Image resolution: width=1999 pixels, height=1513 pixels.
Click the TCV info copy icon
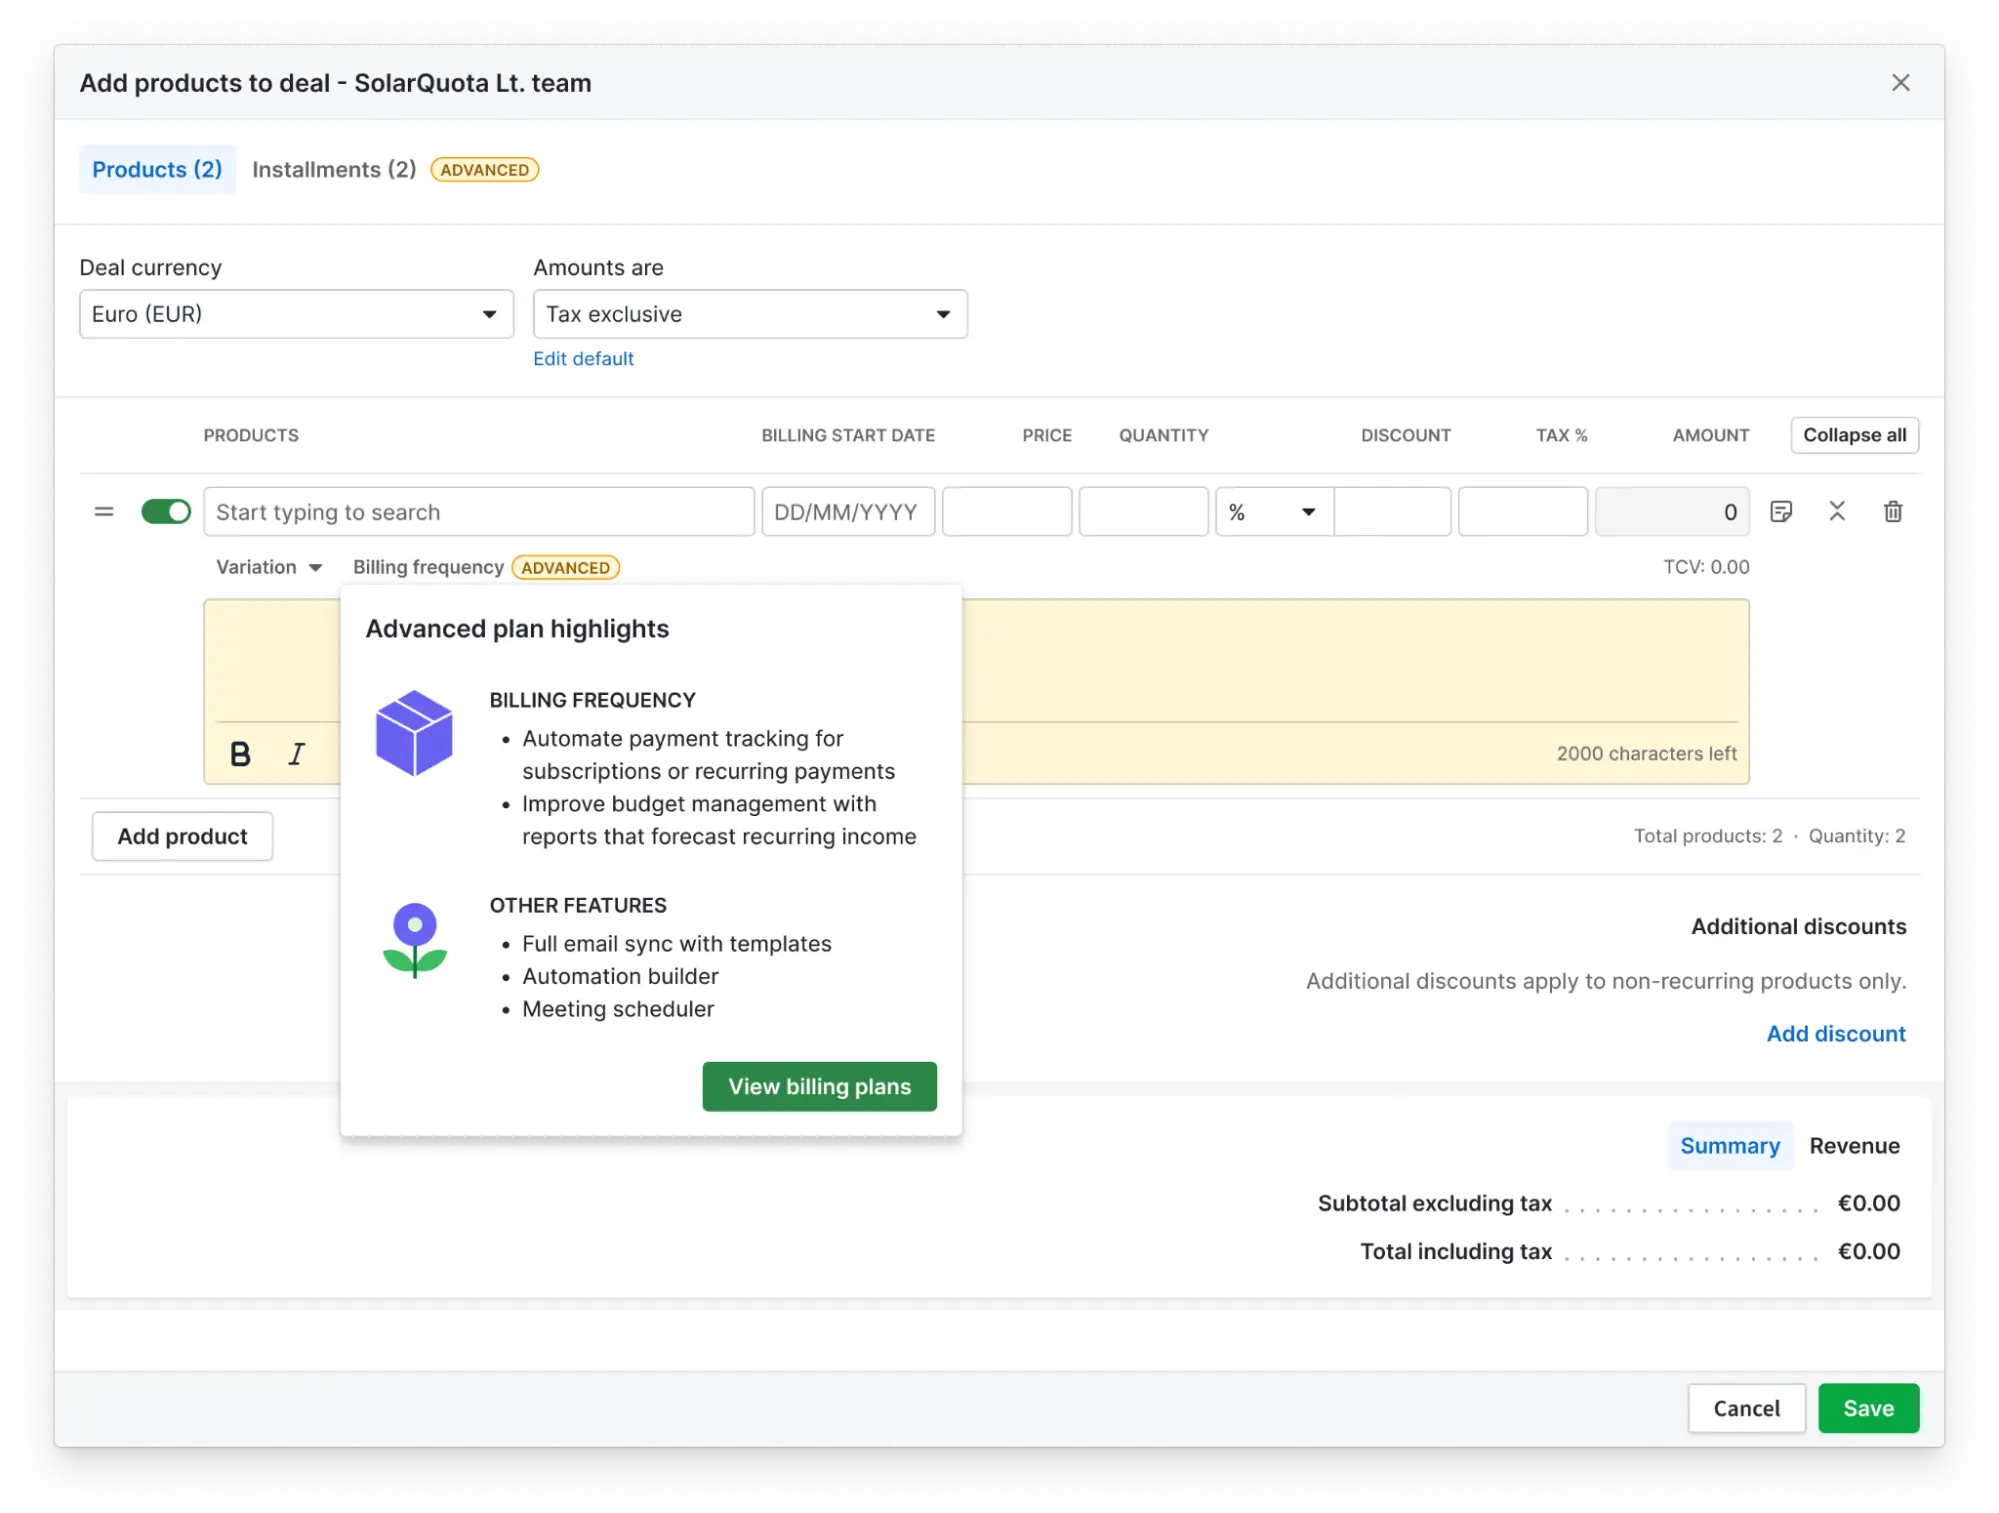(x=1781, y=512)
